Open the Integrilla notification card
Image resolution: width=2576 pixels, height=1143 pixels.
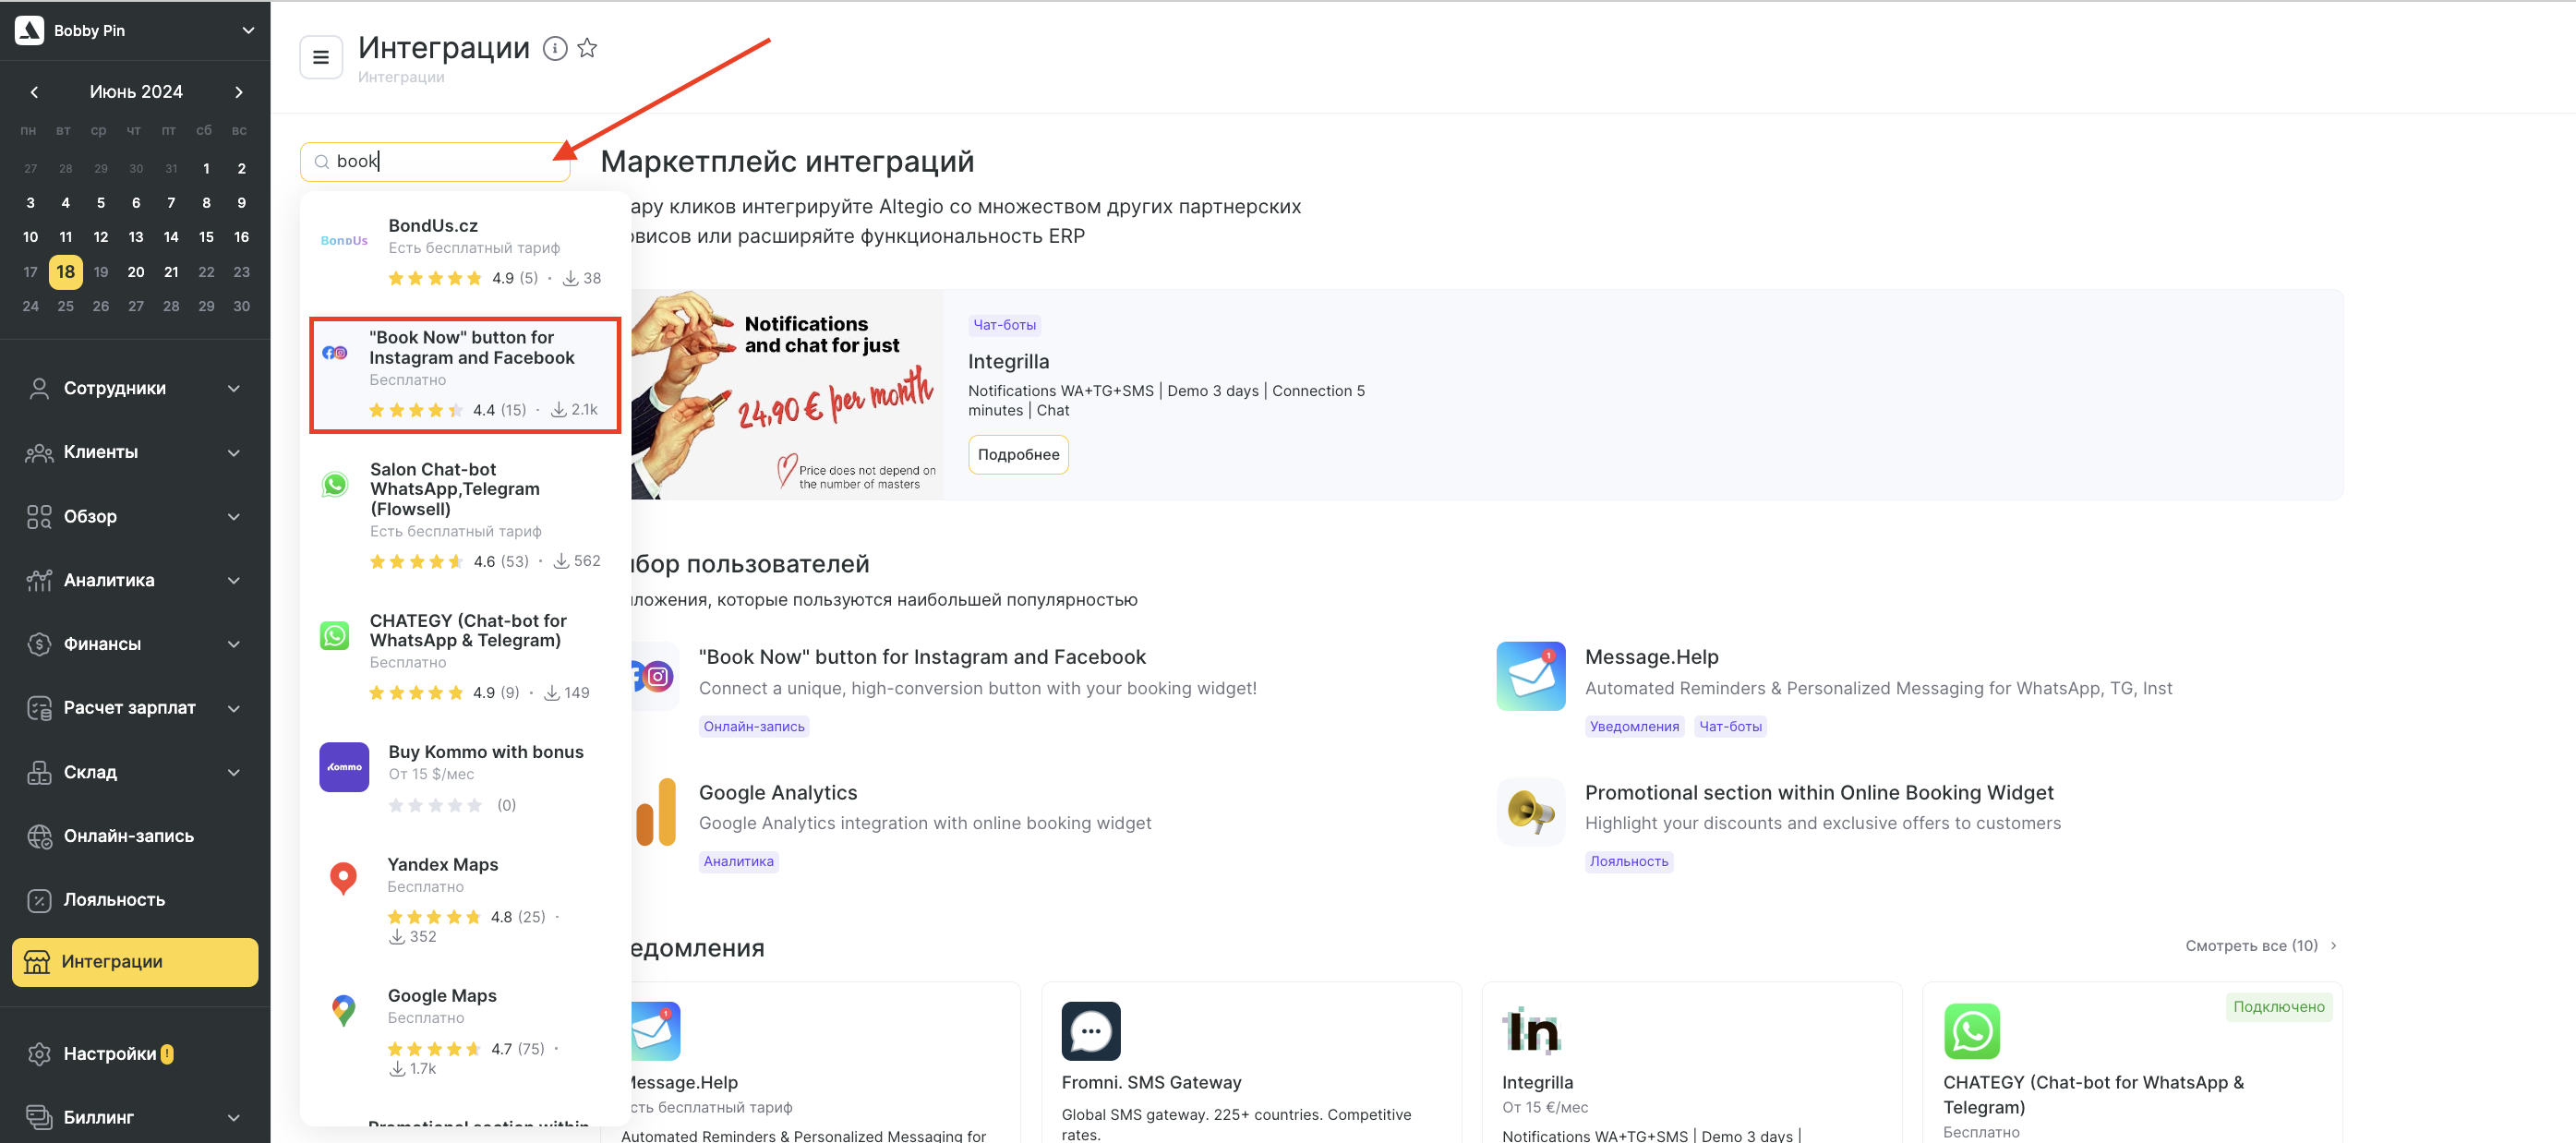click(x=1691, y=1063)
